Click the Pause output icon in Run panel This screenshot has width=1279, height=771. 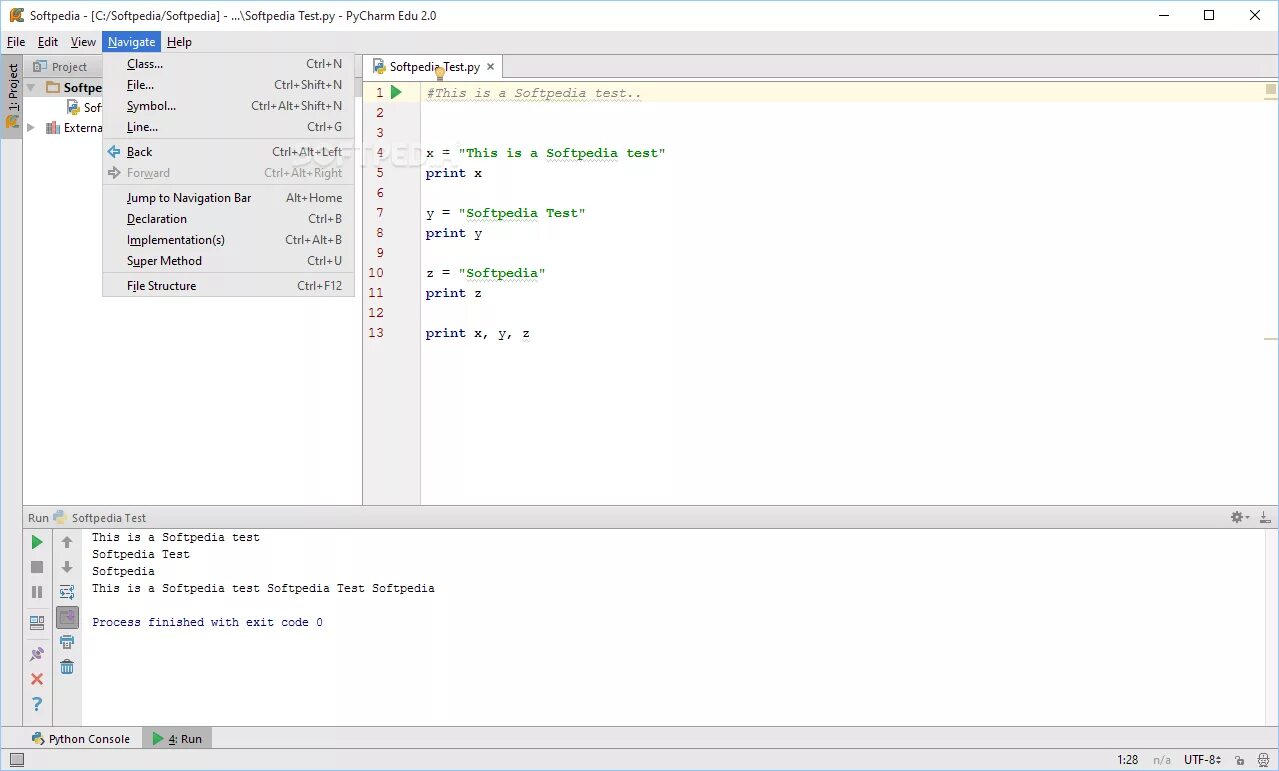pyautogui.click(x=37, y=592)
